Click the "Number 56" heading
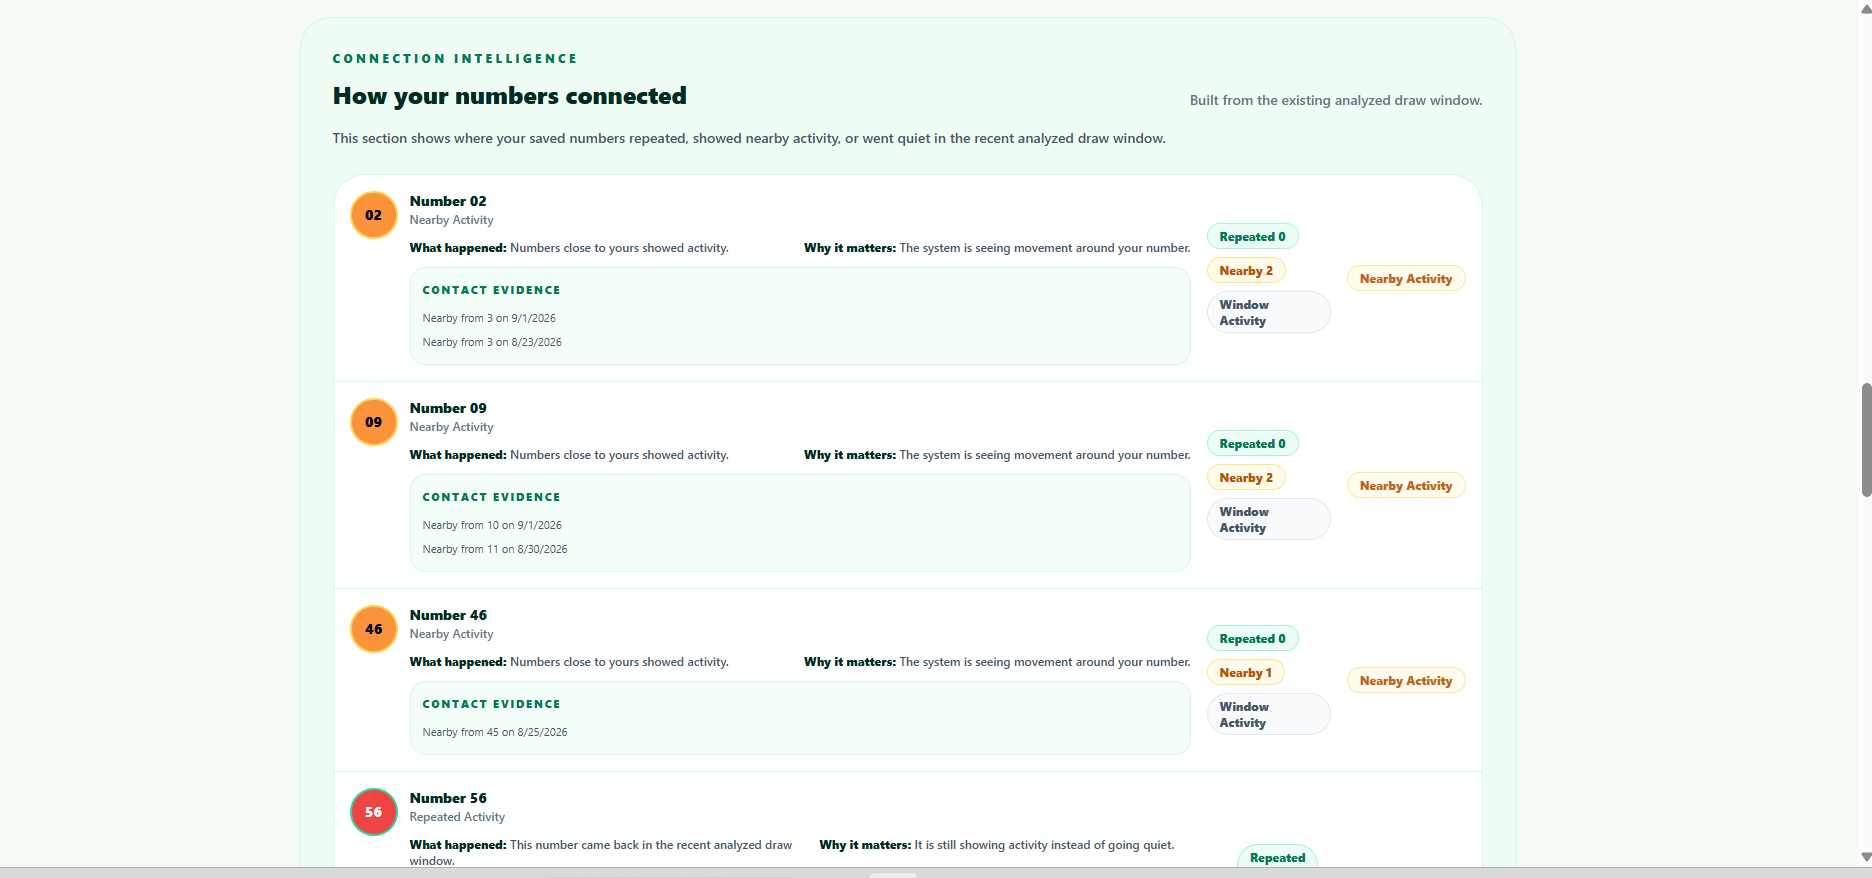The width and height of the screenshot is (1872, 878). (x=448, y=798)
